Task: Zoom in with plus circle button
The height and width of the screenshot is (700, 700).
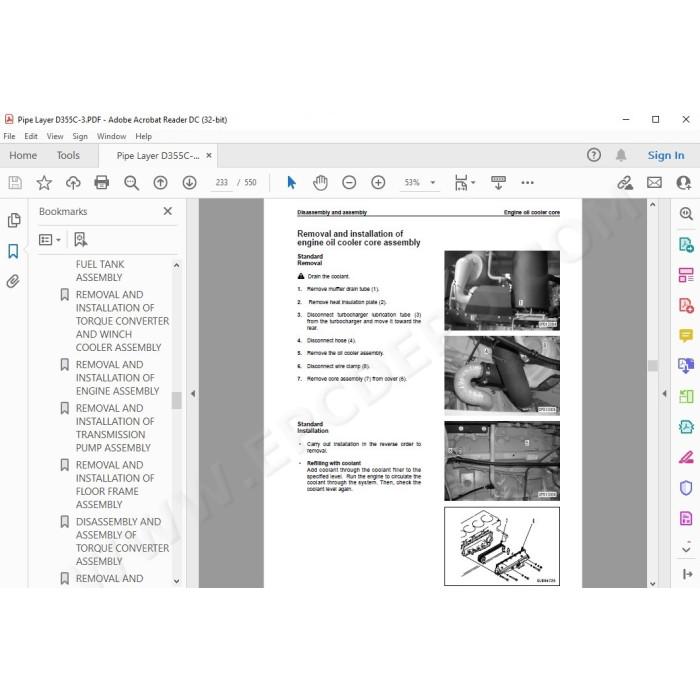Action: click(378, 183)
